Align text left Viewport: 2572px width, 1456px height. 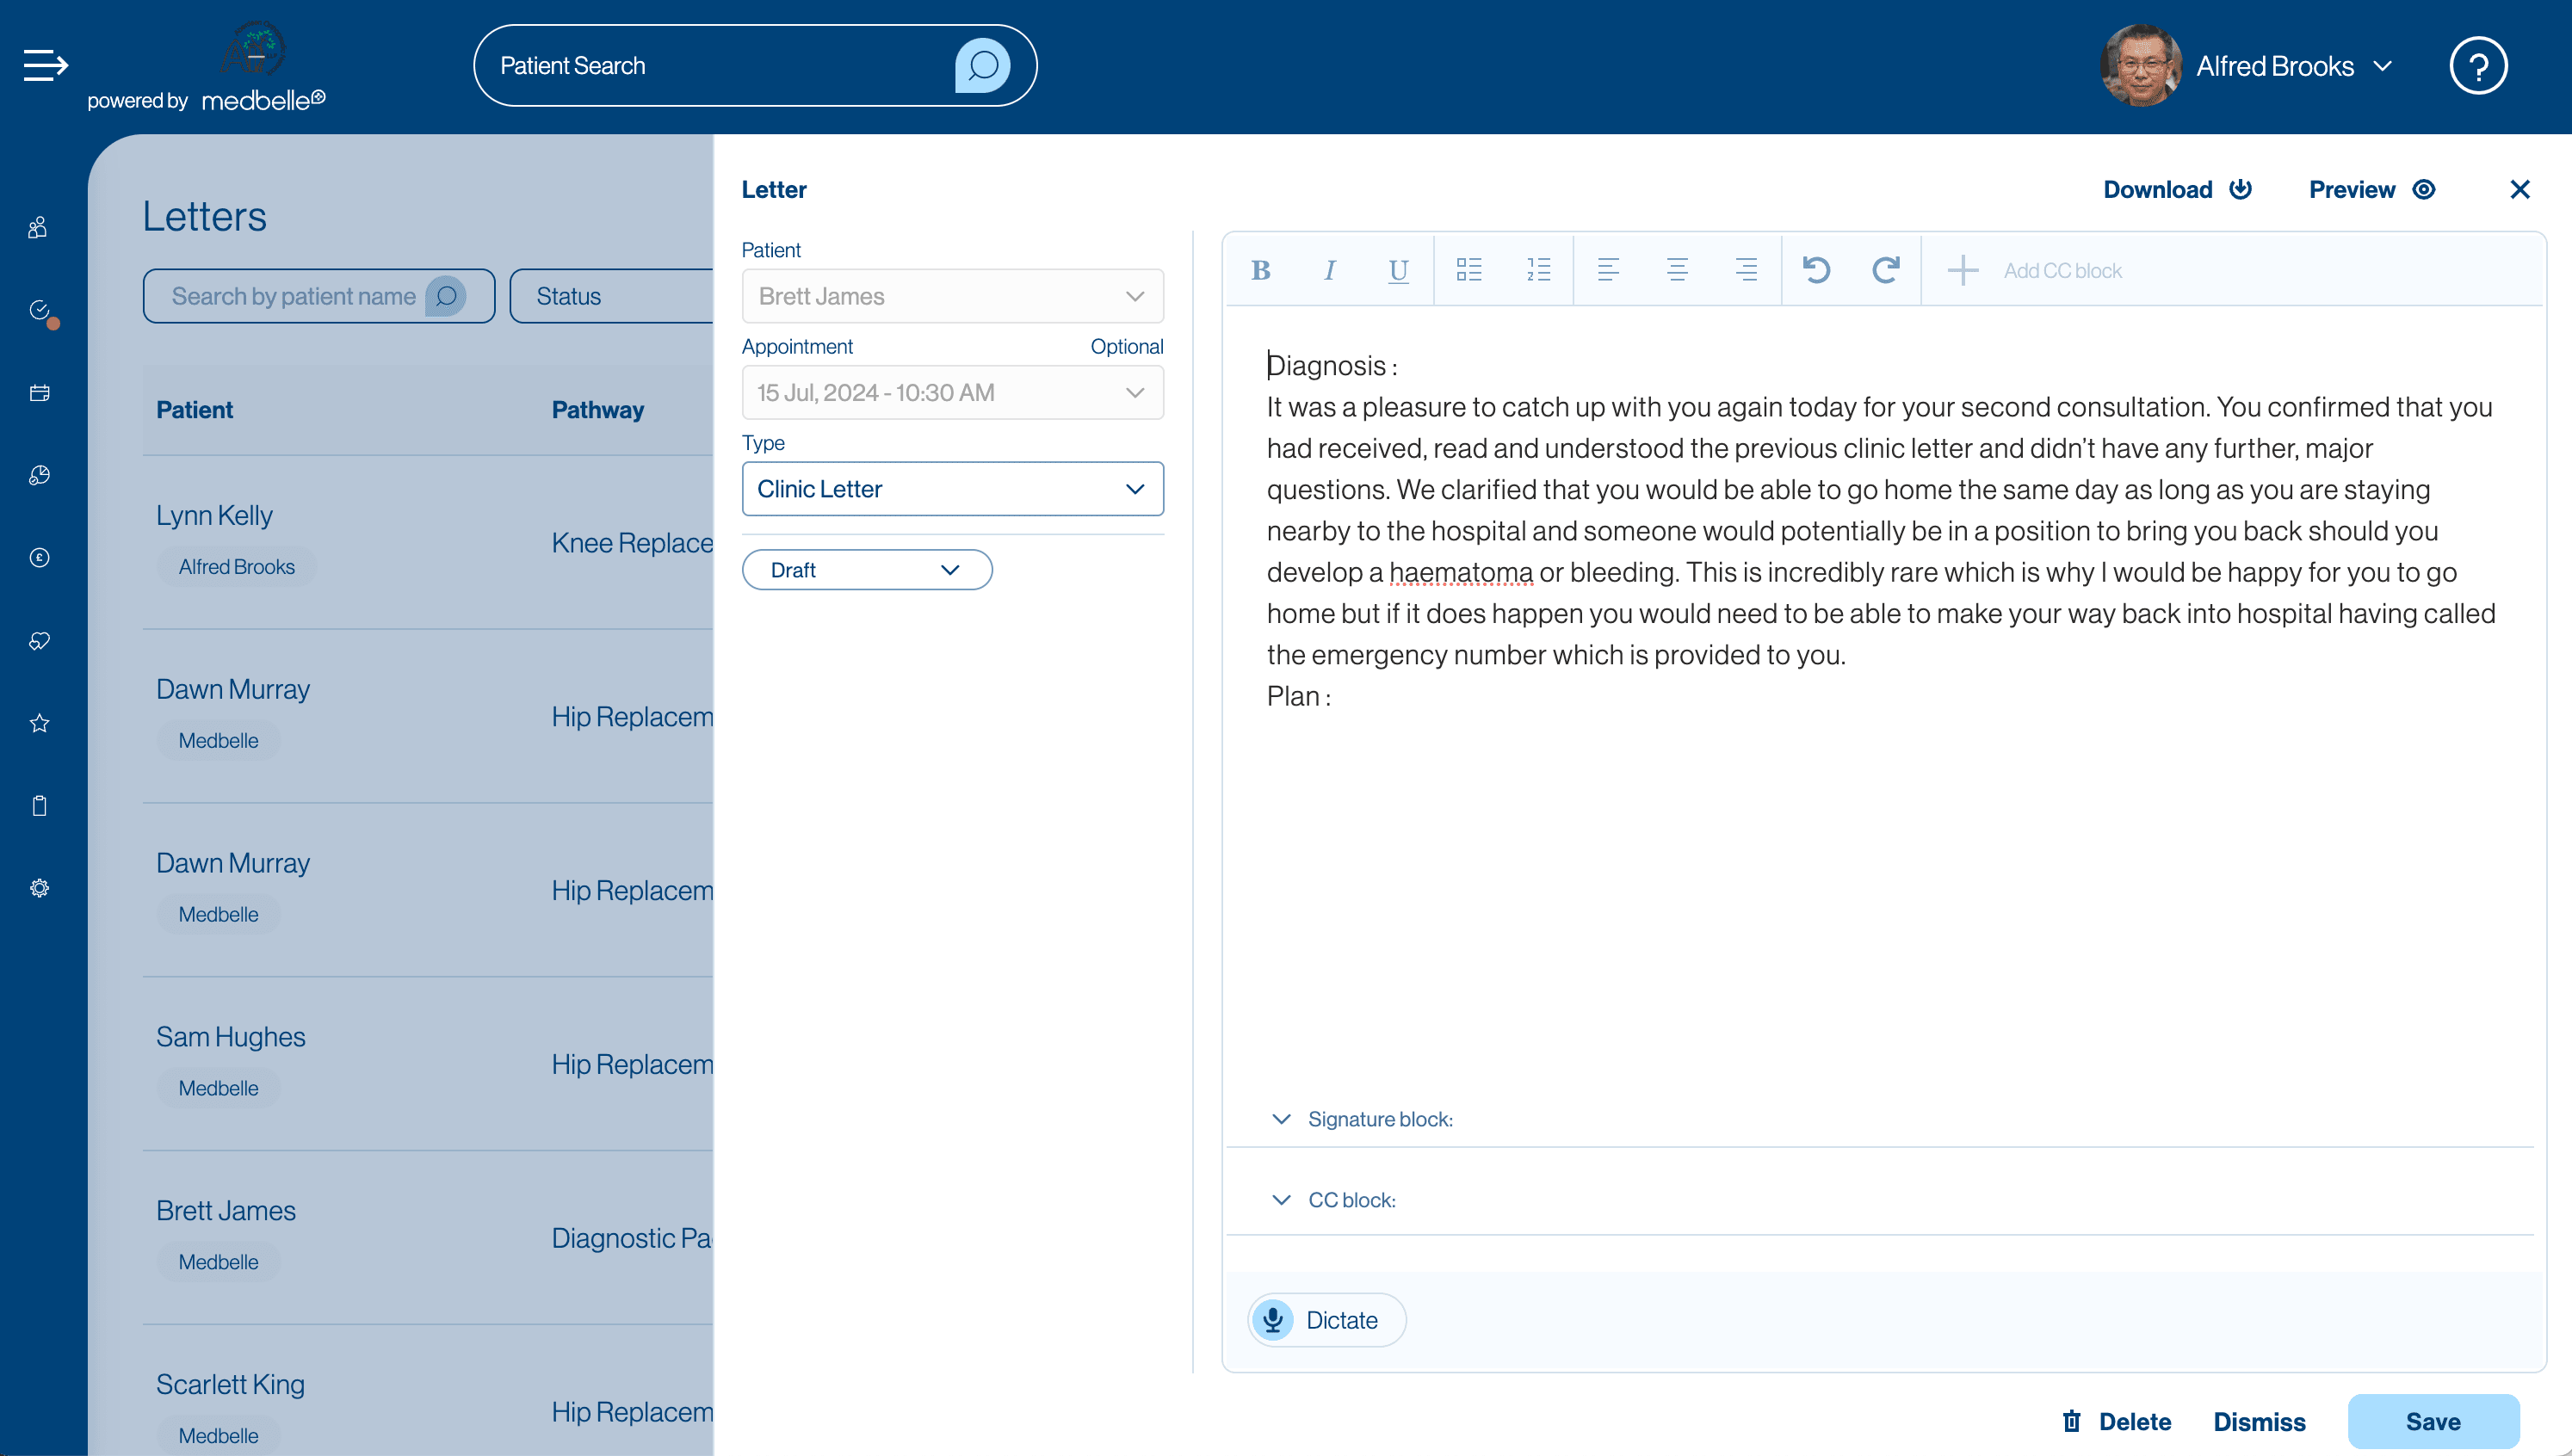pos(1608,270)
